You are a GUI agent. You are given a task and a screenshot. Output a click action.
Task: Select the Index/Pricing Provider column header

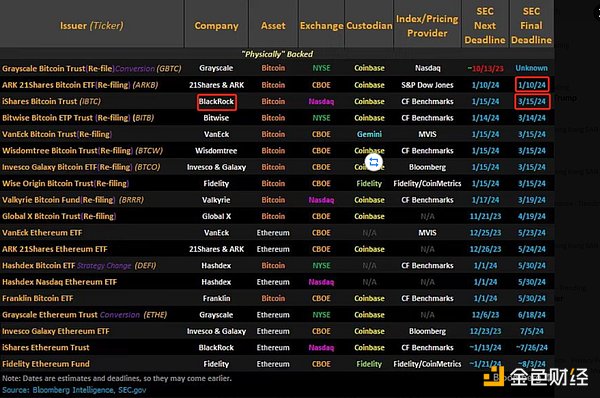427,26
